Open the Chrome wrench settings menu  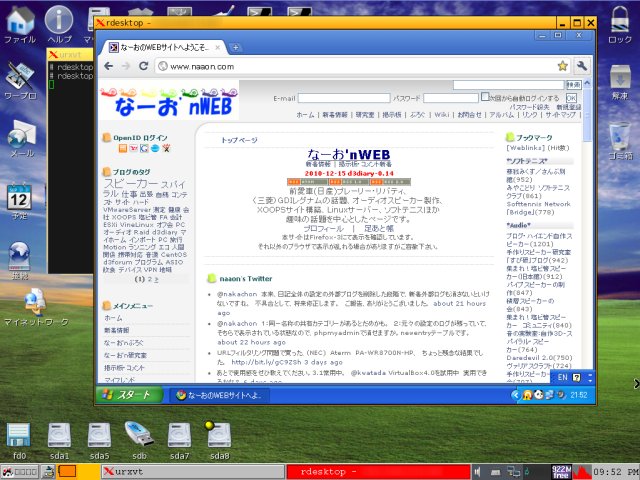click(582, 66)
